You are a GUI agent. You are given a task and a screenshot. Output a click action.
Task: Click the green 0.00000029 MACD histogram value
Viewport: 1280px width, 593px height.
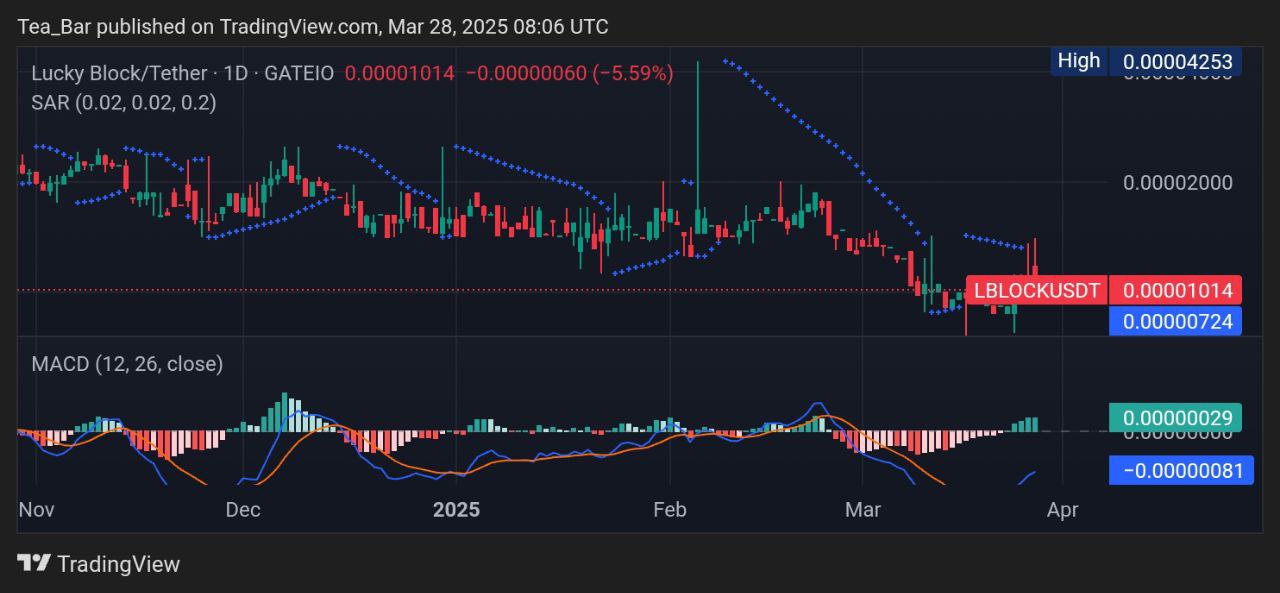click(x=1177, y=418)
